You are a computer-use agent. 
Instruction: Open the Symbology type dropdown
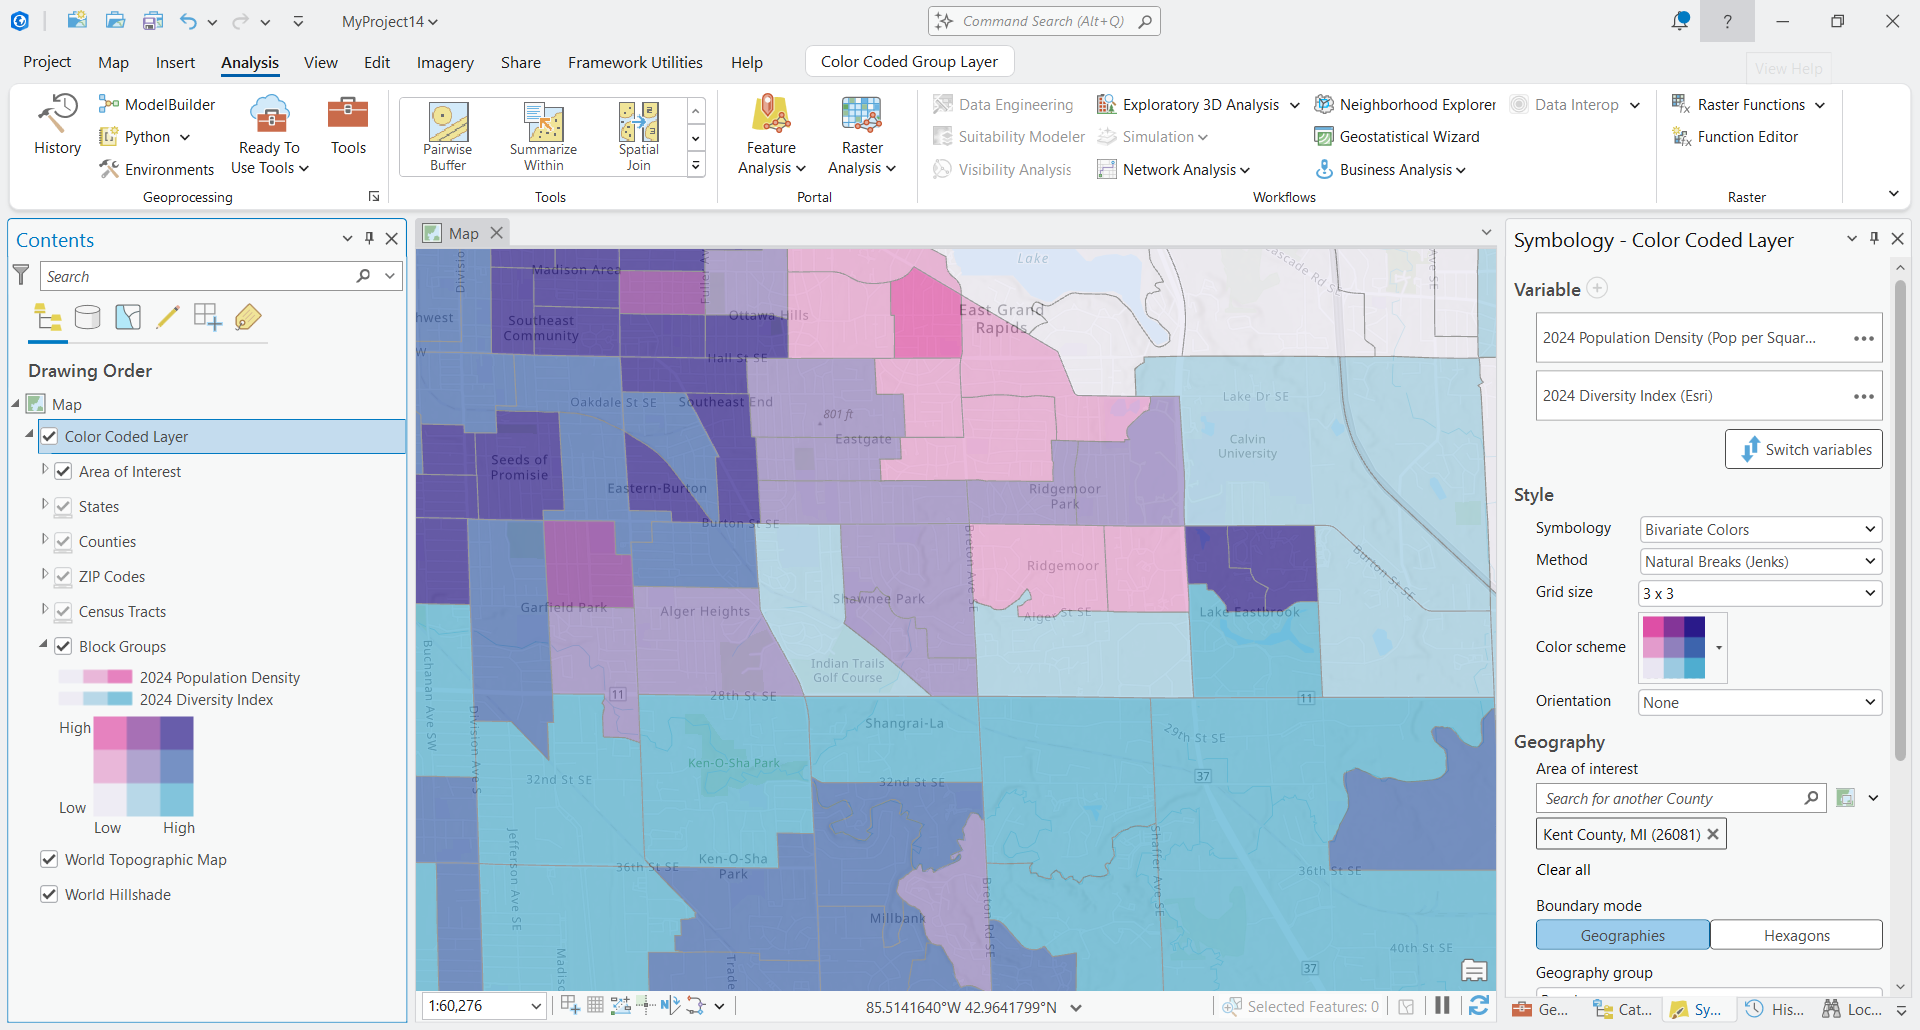[1760, 529]
